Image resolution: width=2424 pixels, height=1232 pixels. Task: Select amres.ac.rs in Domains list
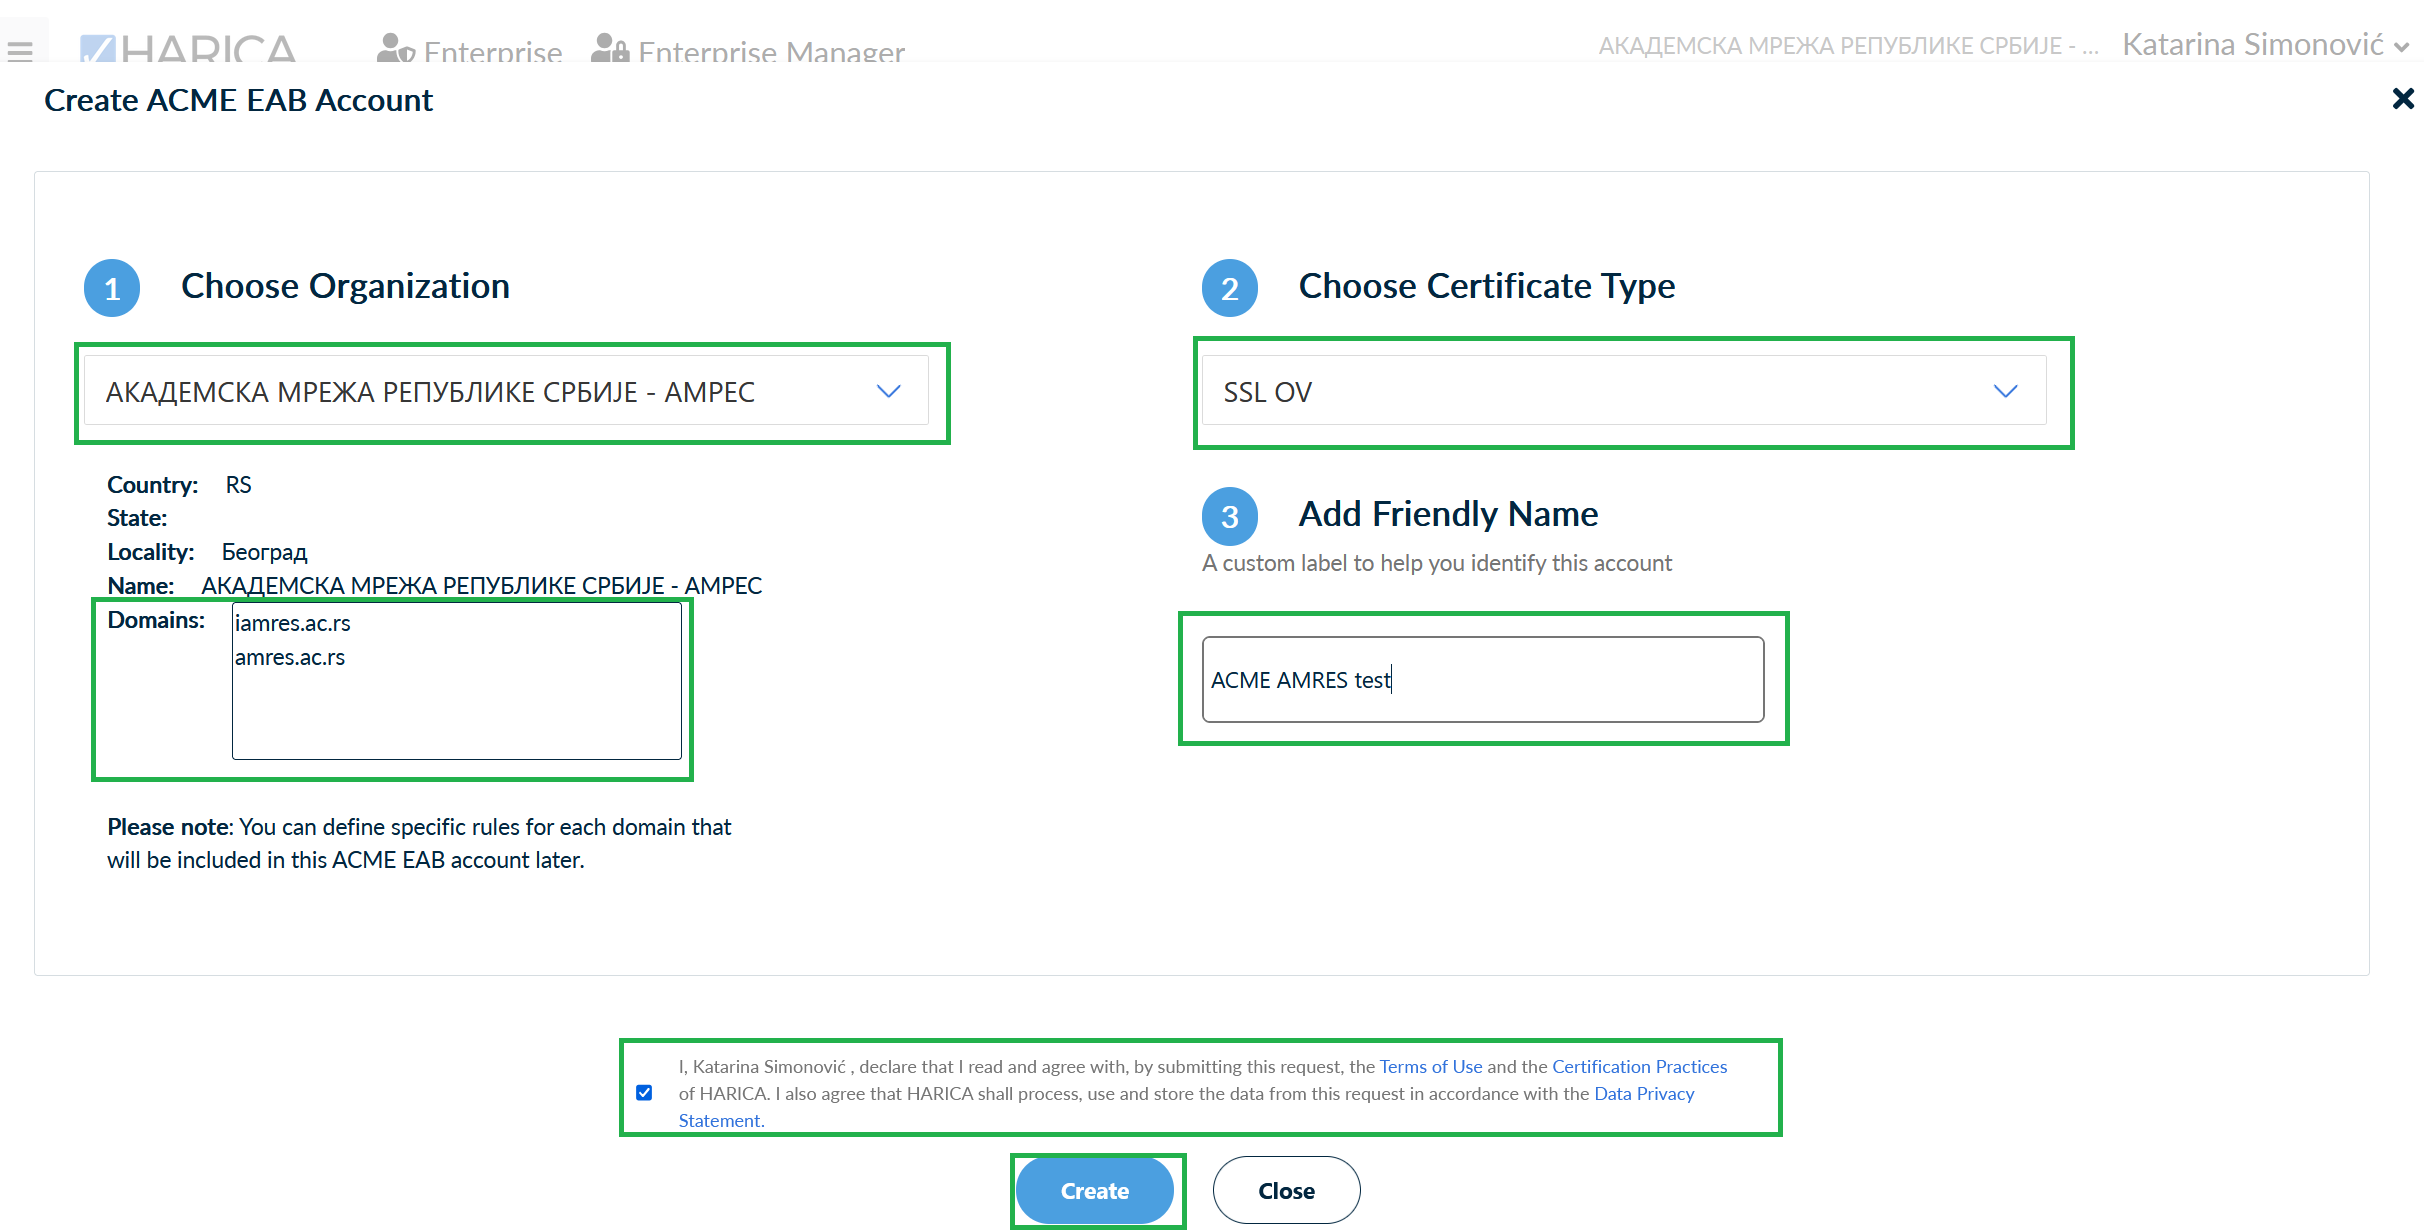point(290,658)
